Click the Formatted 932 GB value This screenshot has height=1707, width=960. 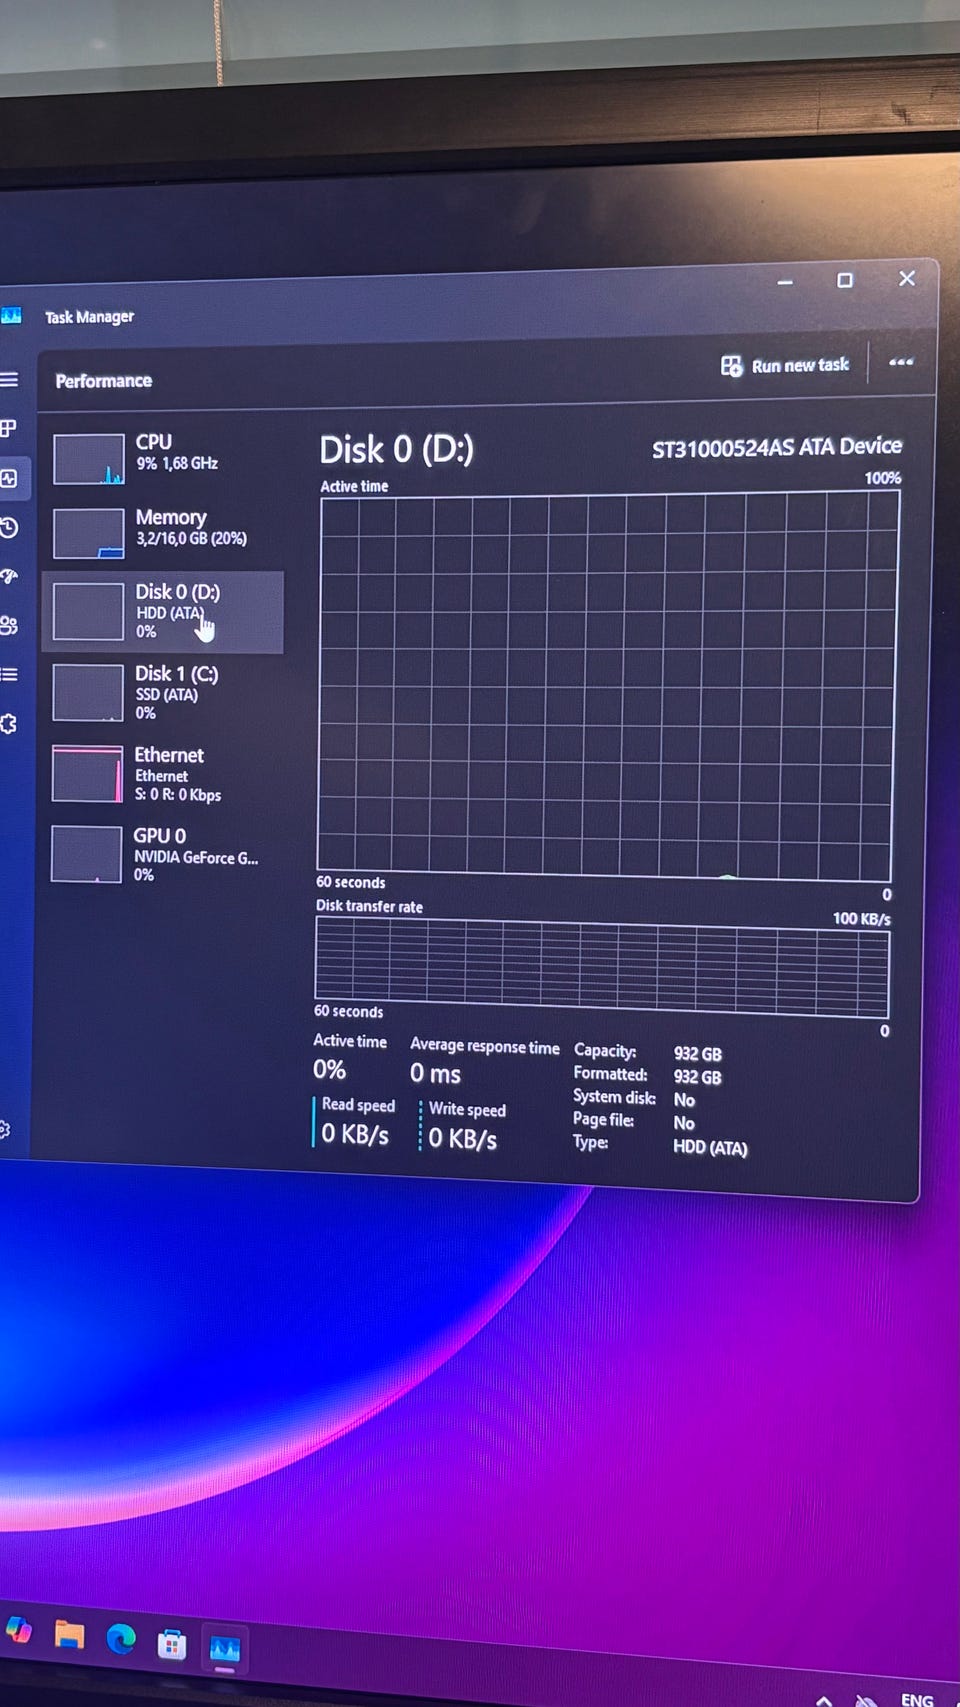click(x=697, y=1077)
